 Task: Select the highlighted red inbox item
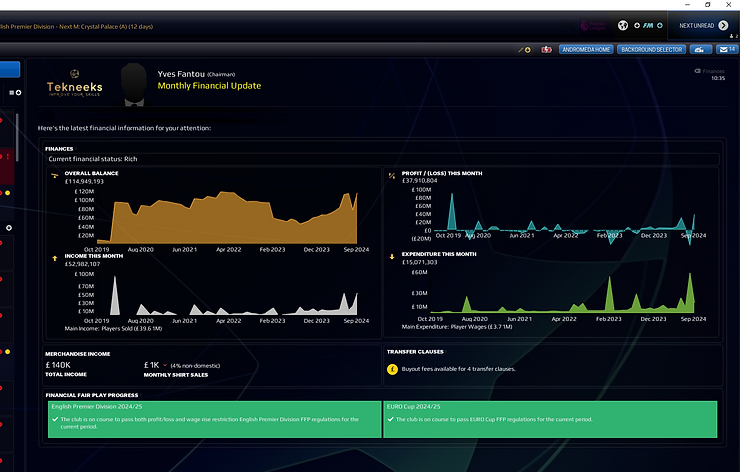[7, 166]
